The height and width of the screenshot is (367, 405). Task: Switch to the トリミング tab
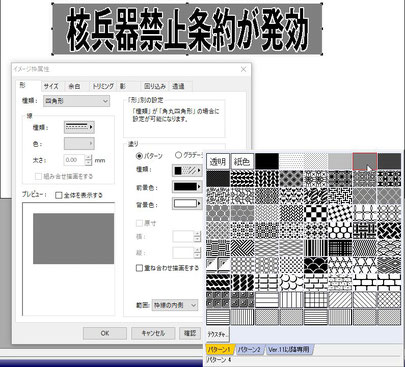point(103,86)
